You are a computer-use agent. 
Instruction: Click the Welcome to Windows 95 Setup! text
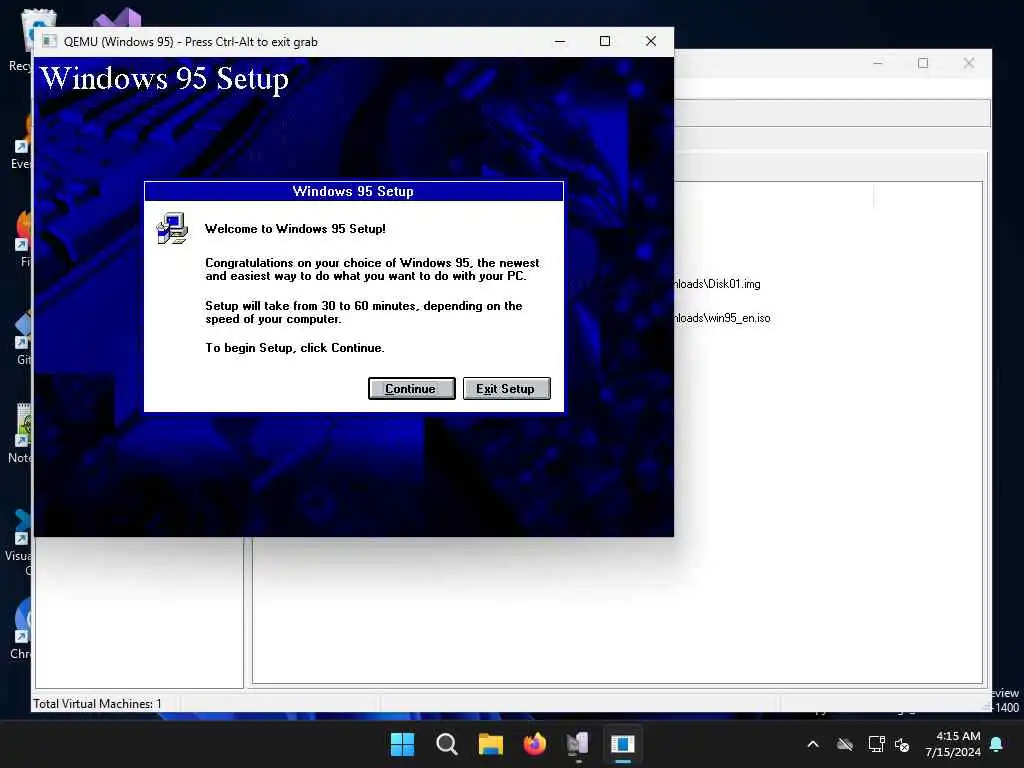point(295,229)
